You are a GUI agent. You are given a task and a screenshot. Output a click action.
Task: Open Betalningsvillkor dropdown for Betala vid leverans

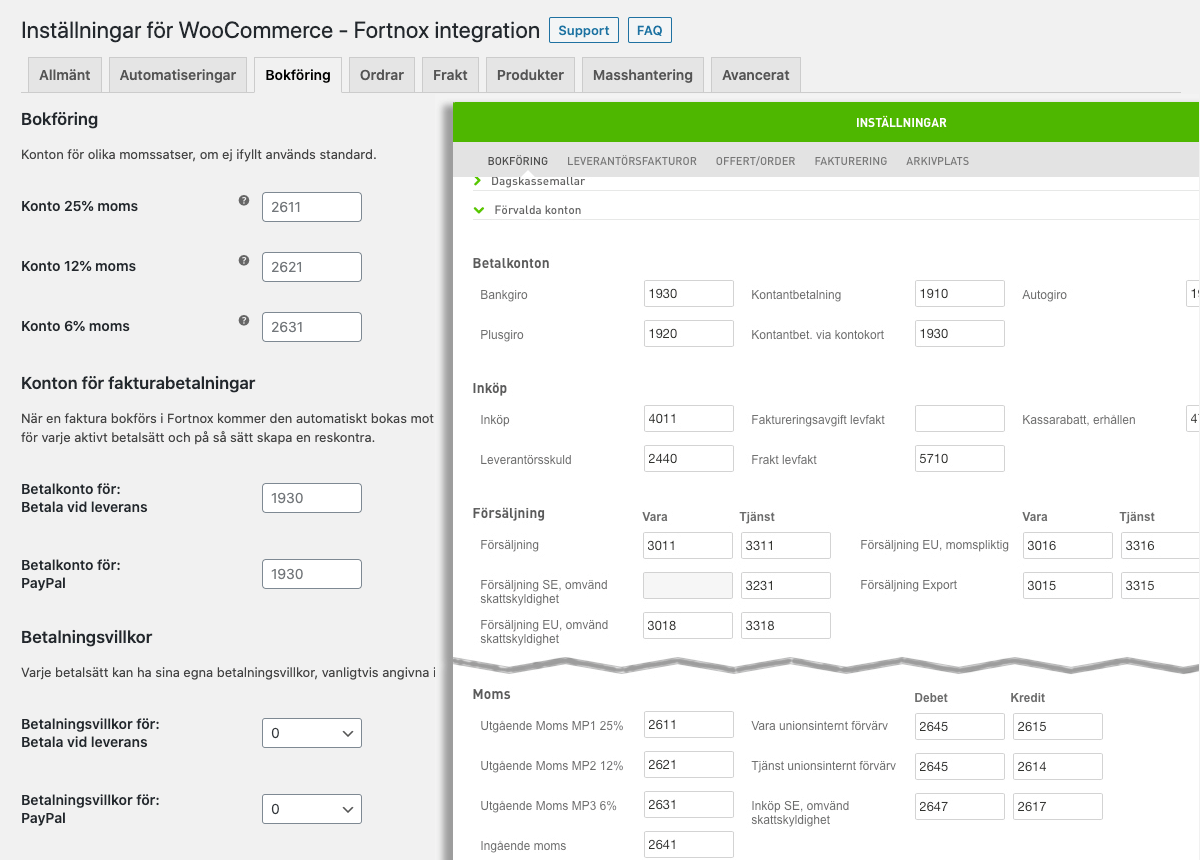click(x=311, y=733)
